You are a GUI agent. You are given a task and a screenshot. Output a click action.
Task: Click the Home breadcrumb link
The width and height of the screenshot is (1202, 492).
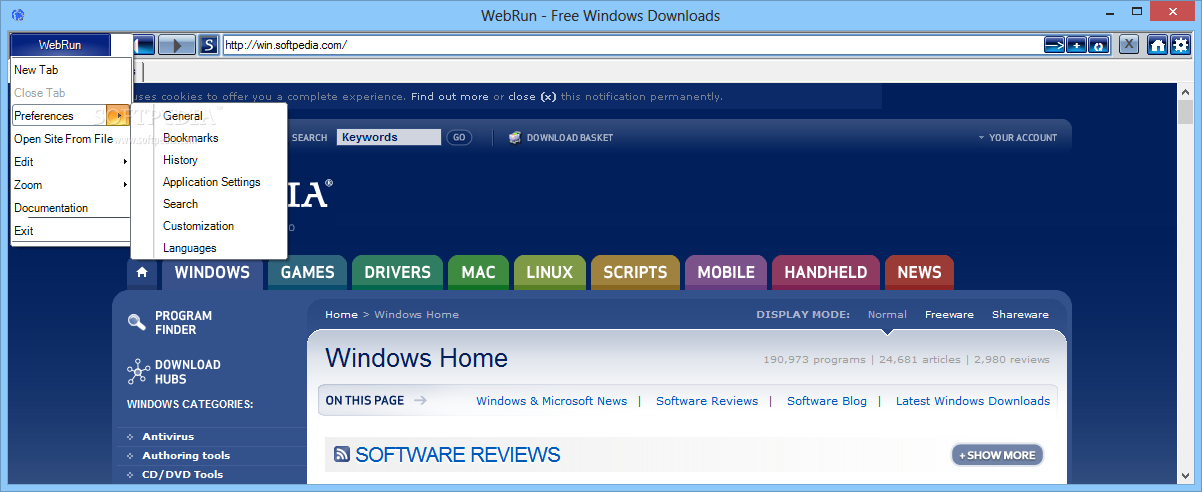(341, 314)
